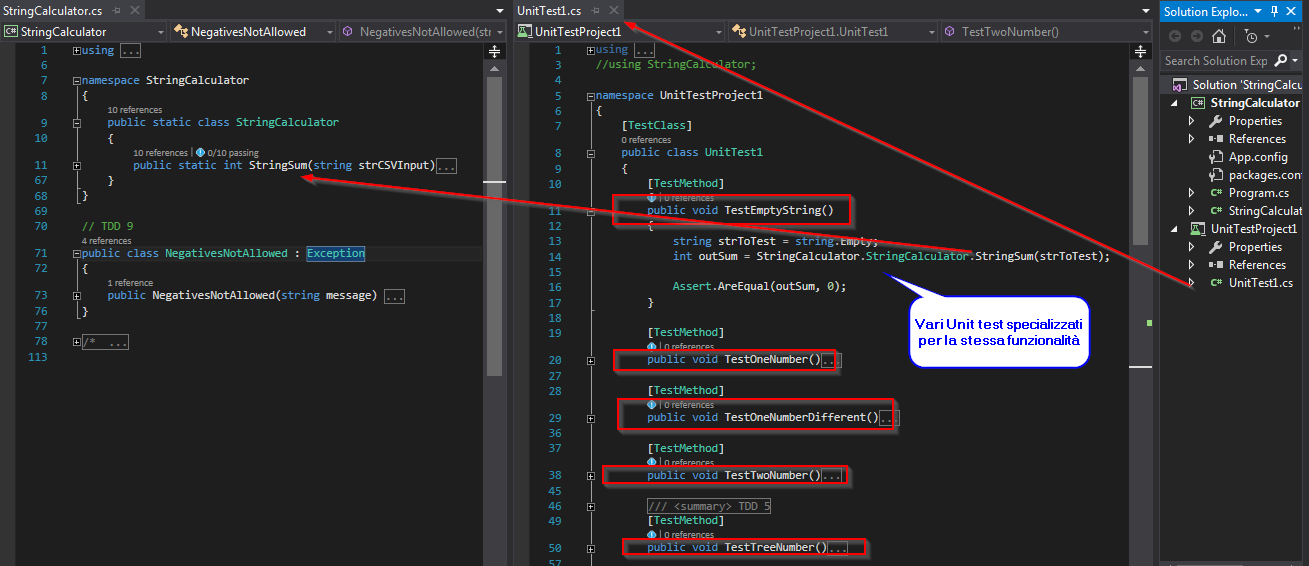Click the highlighted Exception base type
This screenshot has height=566, width=1309.
click(x=336, y=253)
